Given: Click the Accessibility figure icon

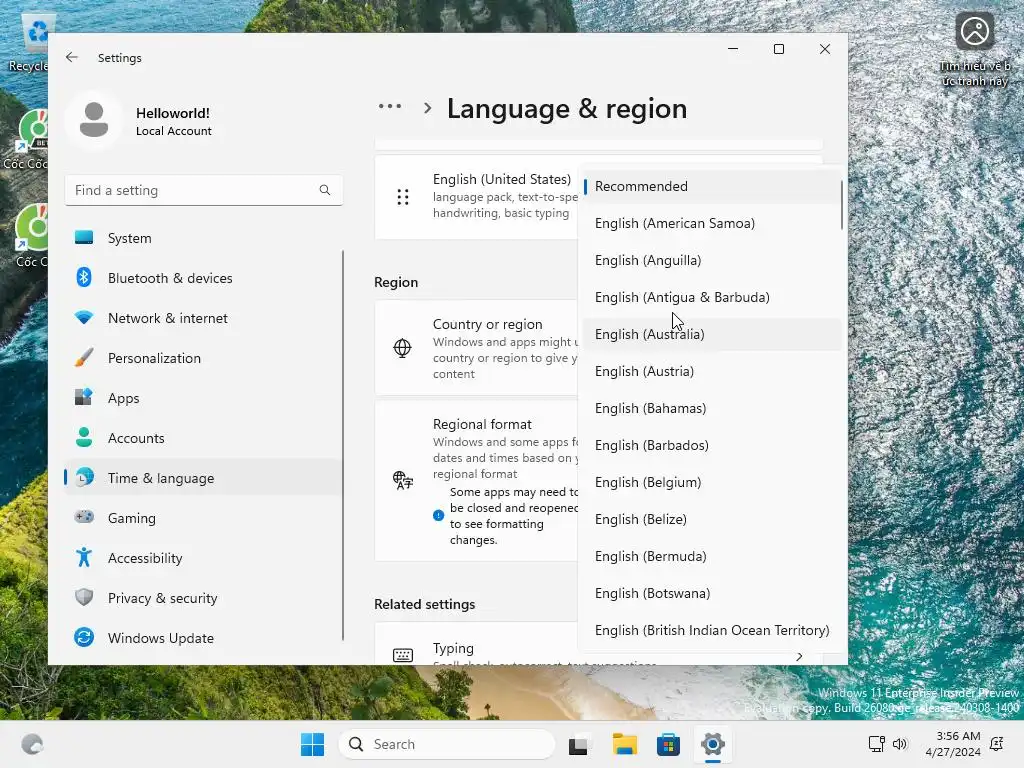Looking at the screenshot, I should click(84, 557).
